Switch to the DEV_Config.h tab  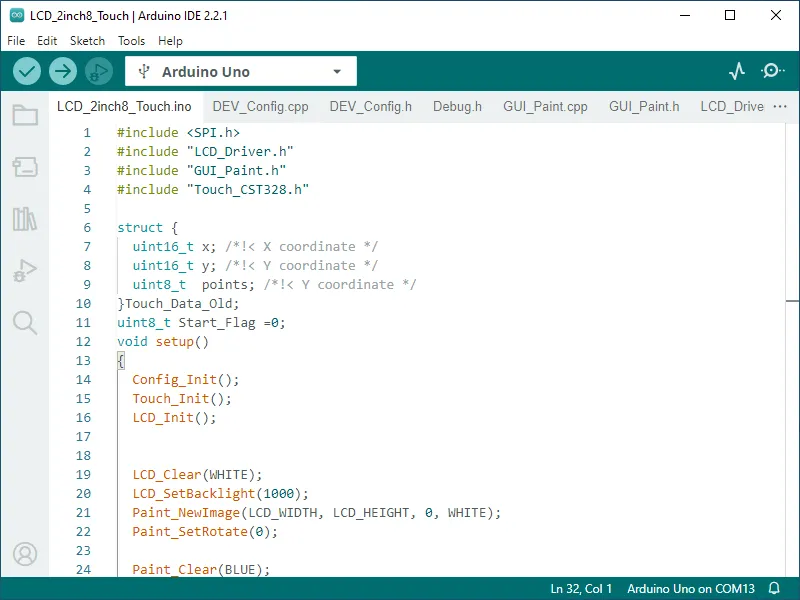click(x=370, y=107)
